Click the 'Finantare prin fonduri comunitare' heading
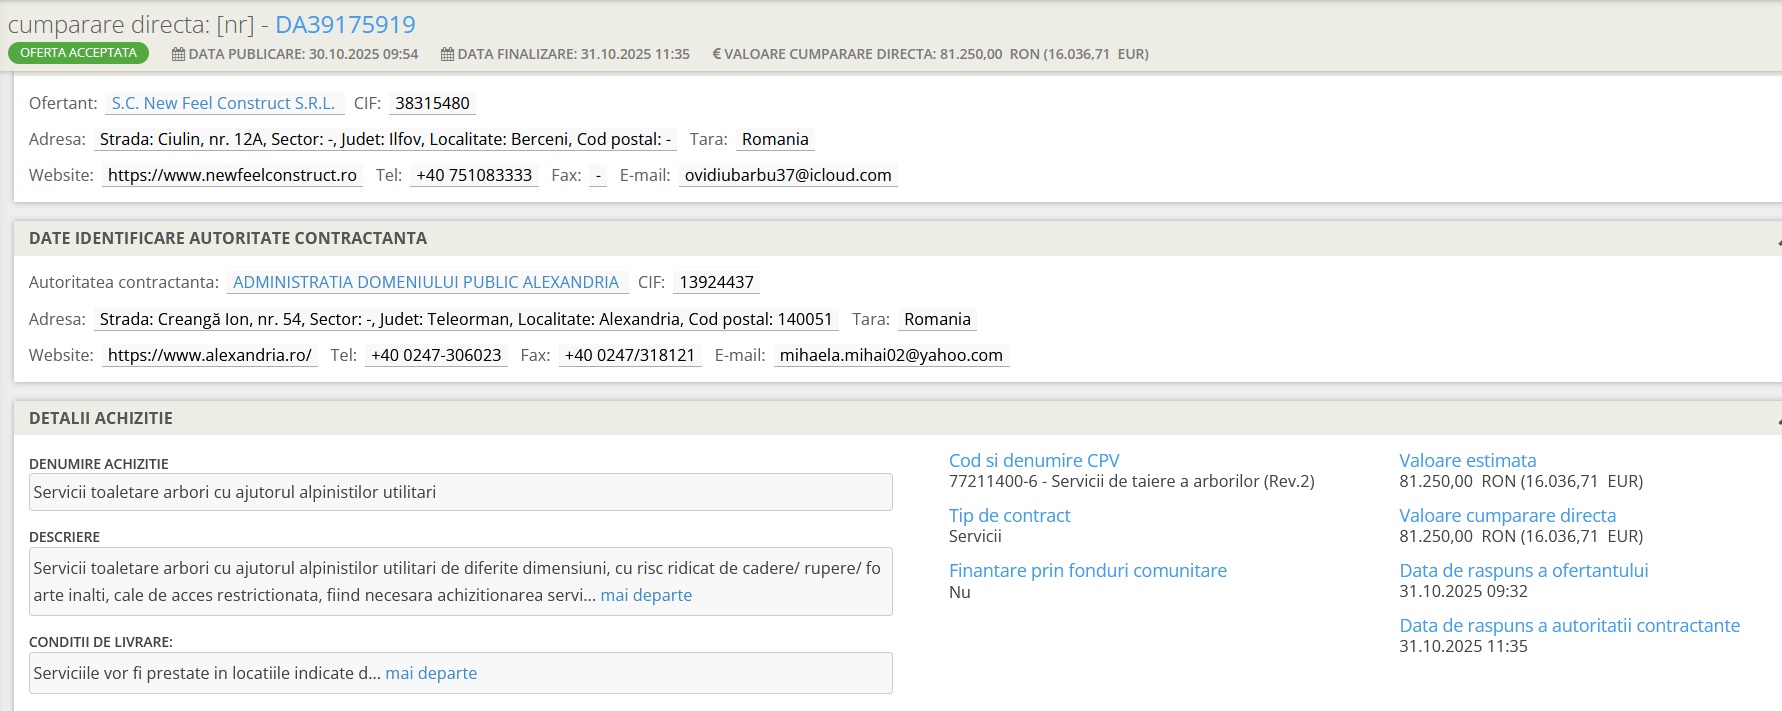 tap(1087, 570)
